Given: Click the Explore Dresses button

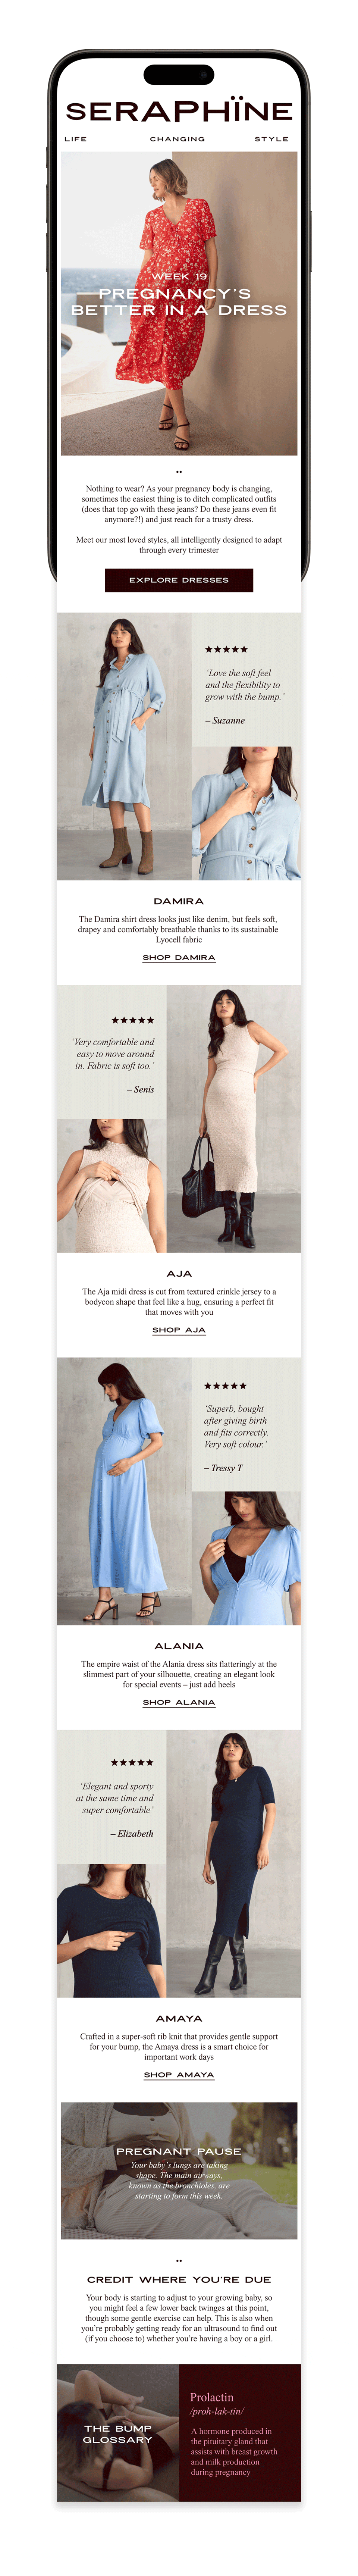Looking at the screenshot, I should click(179, 580).
